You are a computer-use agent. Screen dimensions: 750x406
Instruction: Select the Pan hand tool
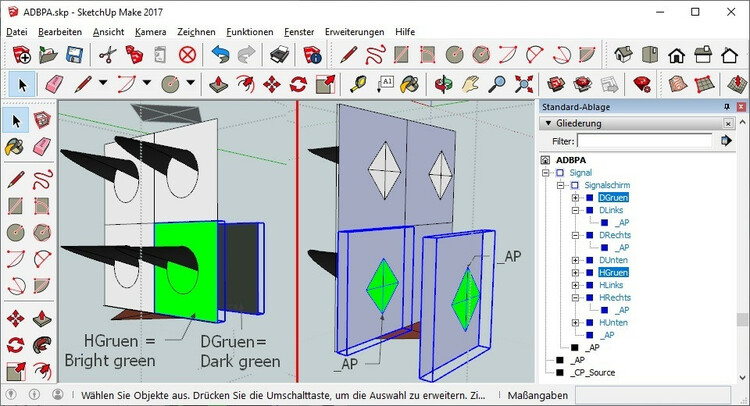point(470,84)
